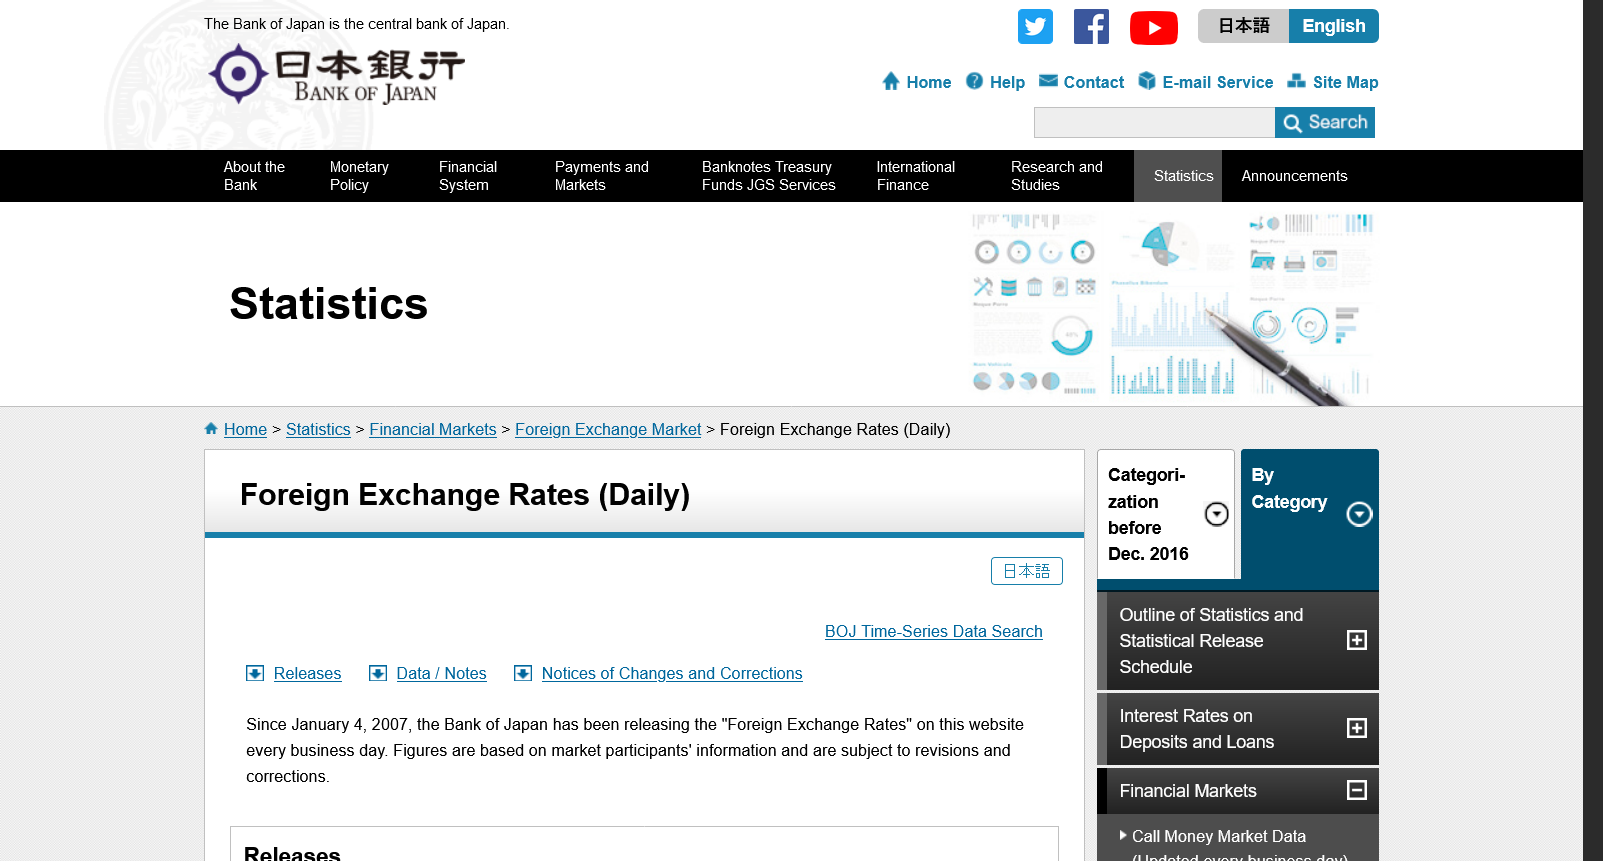
Task: Expand Interest Rates on Deposits and Loans
Action: (x=1356, y=728)
